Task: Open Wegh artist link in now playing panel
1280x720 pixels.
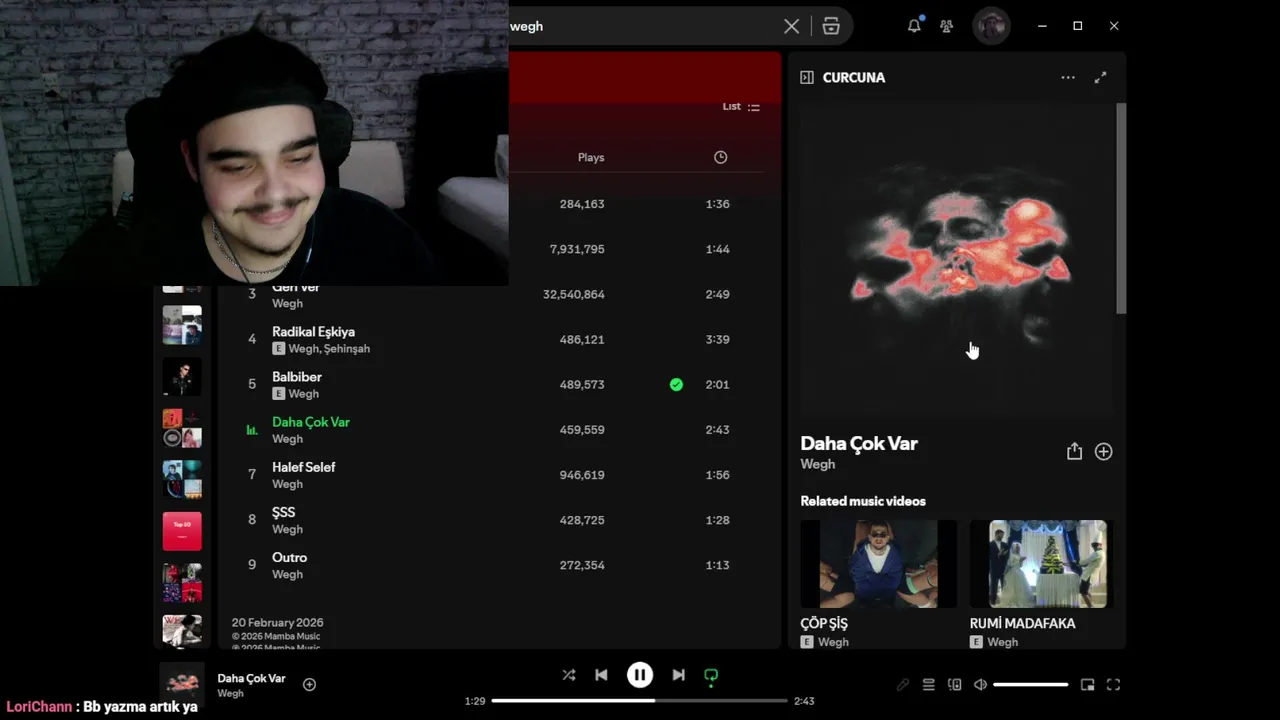Action: pos(817,464)
